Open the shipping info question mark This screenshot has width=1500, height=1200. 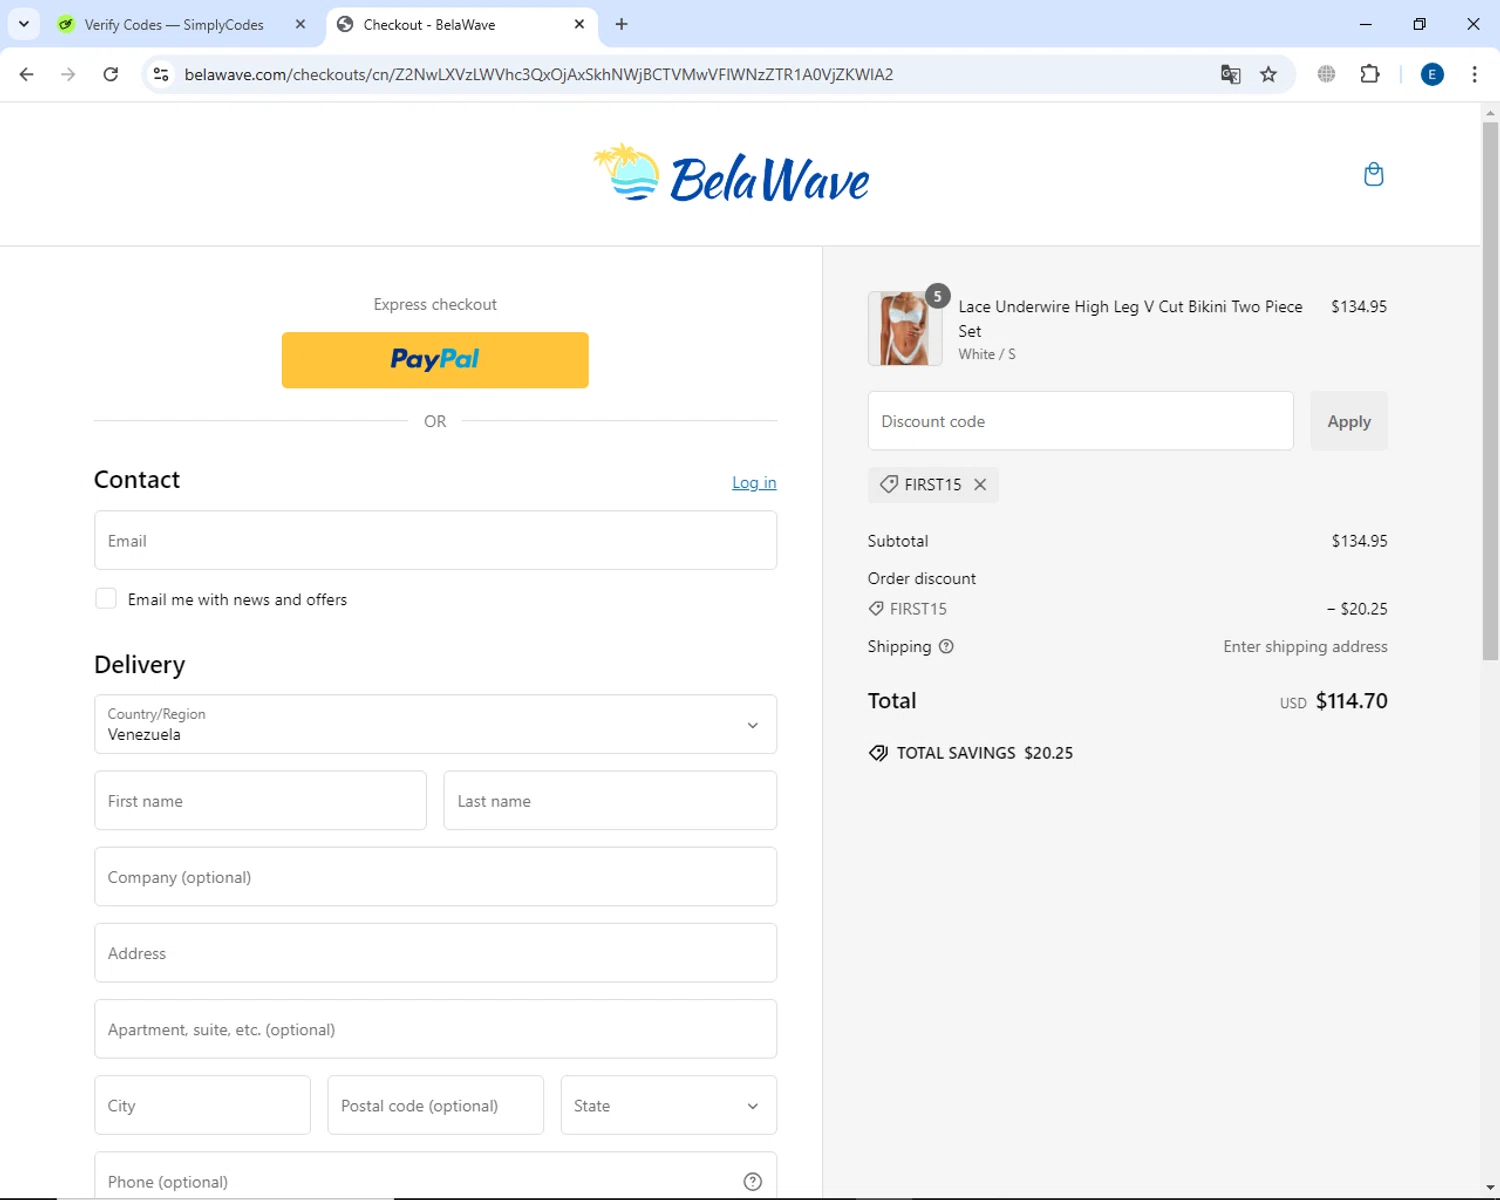[x=946, y=646]
